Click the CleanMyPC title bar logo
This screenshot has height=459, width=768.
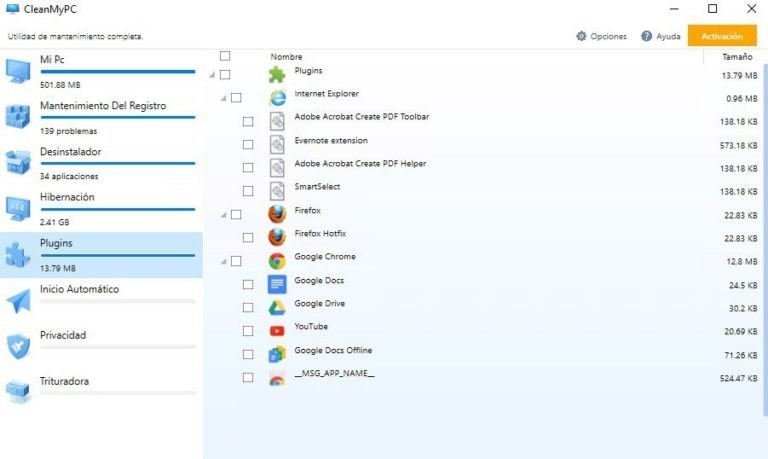click(12, 9)
